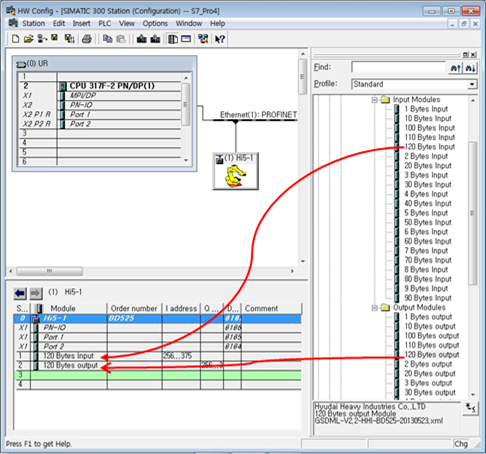This screenshot has height=454, width=486.
Task: Click the Help pointer question mark icon
Action: (x=220, y=39)
